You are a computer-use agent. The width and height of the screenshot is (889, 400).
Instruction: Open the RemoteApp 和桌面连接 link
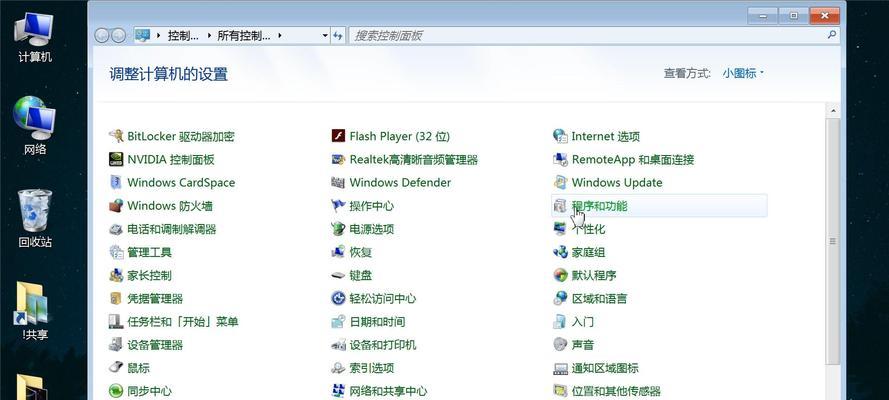[x=633, y=159]
